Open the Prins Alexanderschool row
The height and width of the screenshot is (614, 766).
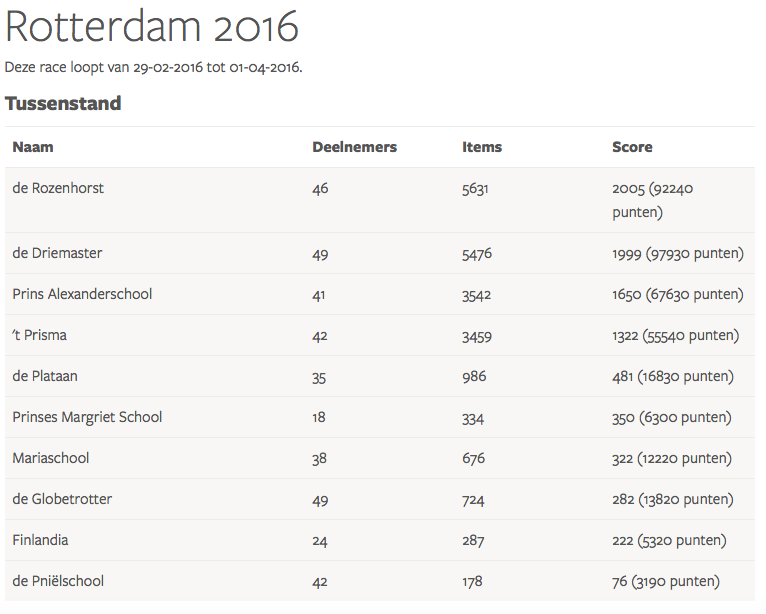[82, 295]
